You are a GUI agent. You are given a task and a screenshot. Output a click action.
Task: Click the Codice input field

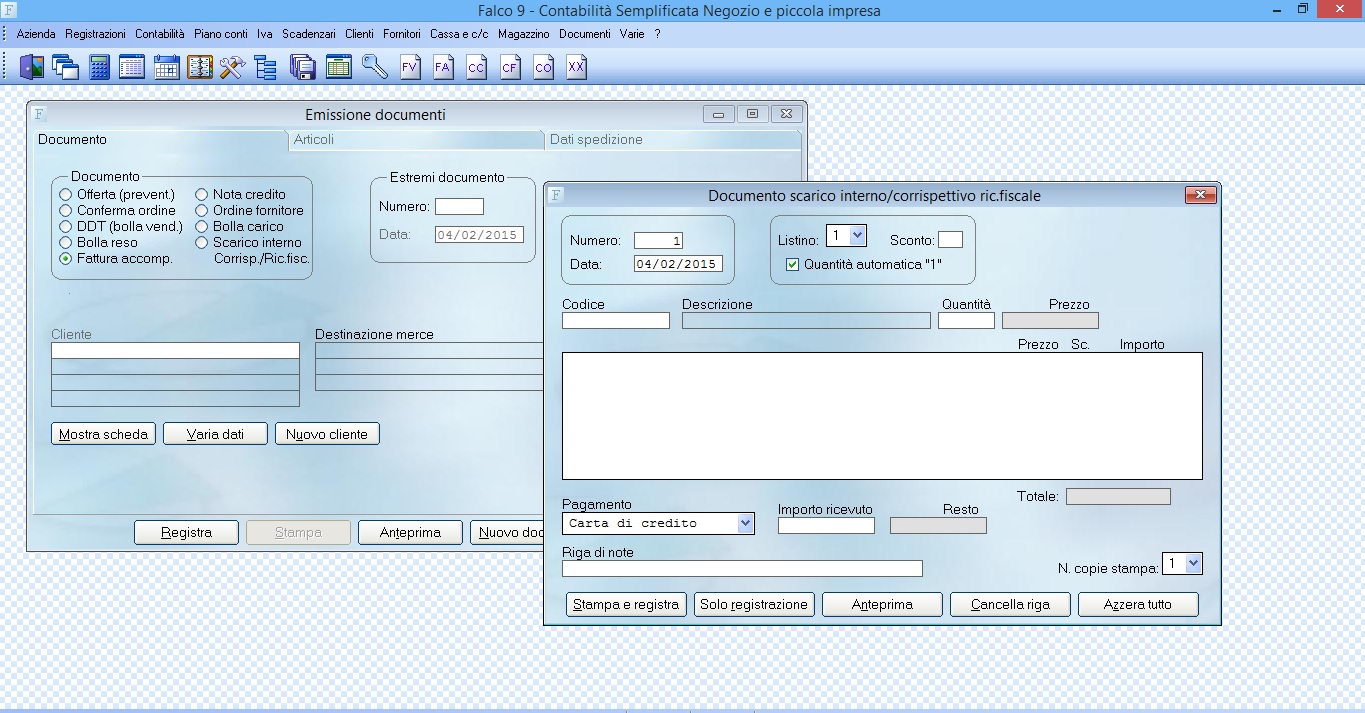[616, 321]
